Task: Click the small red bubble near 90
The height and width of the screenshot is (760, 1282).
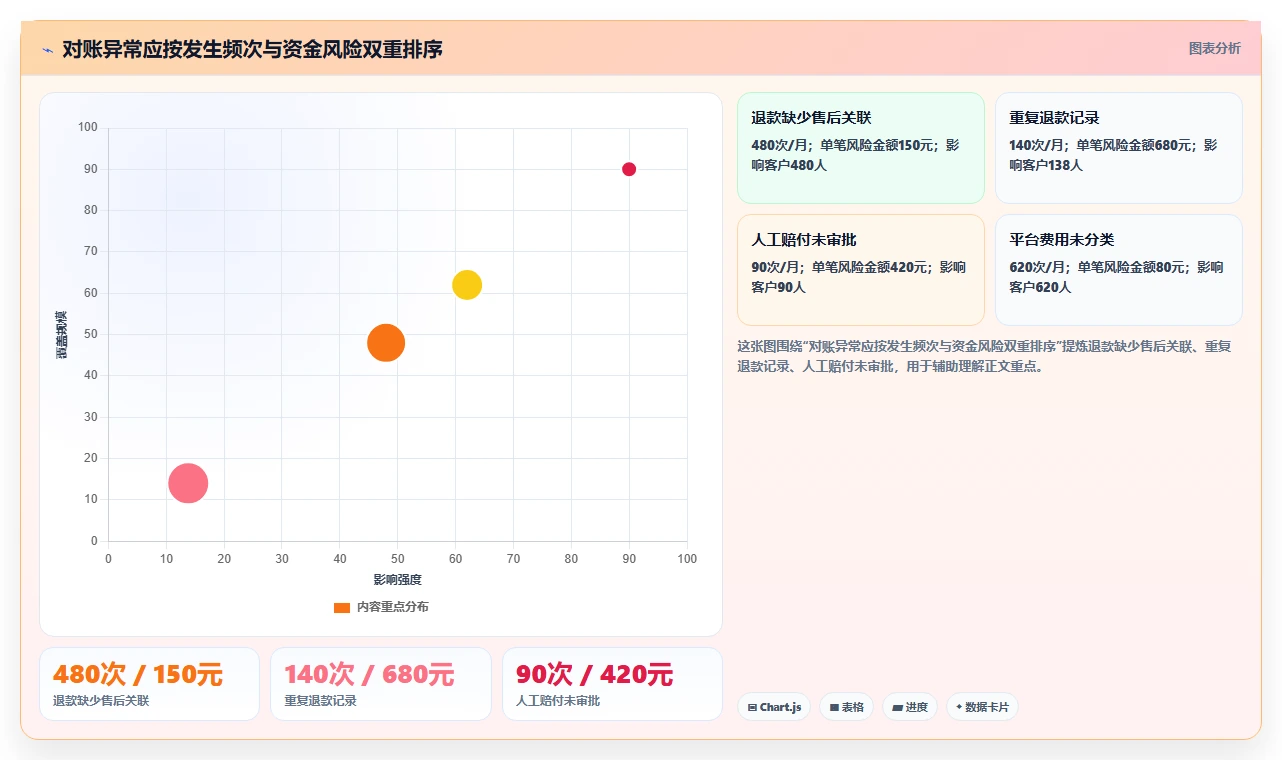Action: 629,169
